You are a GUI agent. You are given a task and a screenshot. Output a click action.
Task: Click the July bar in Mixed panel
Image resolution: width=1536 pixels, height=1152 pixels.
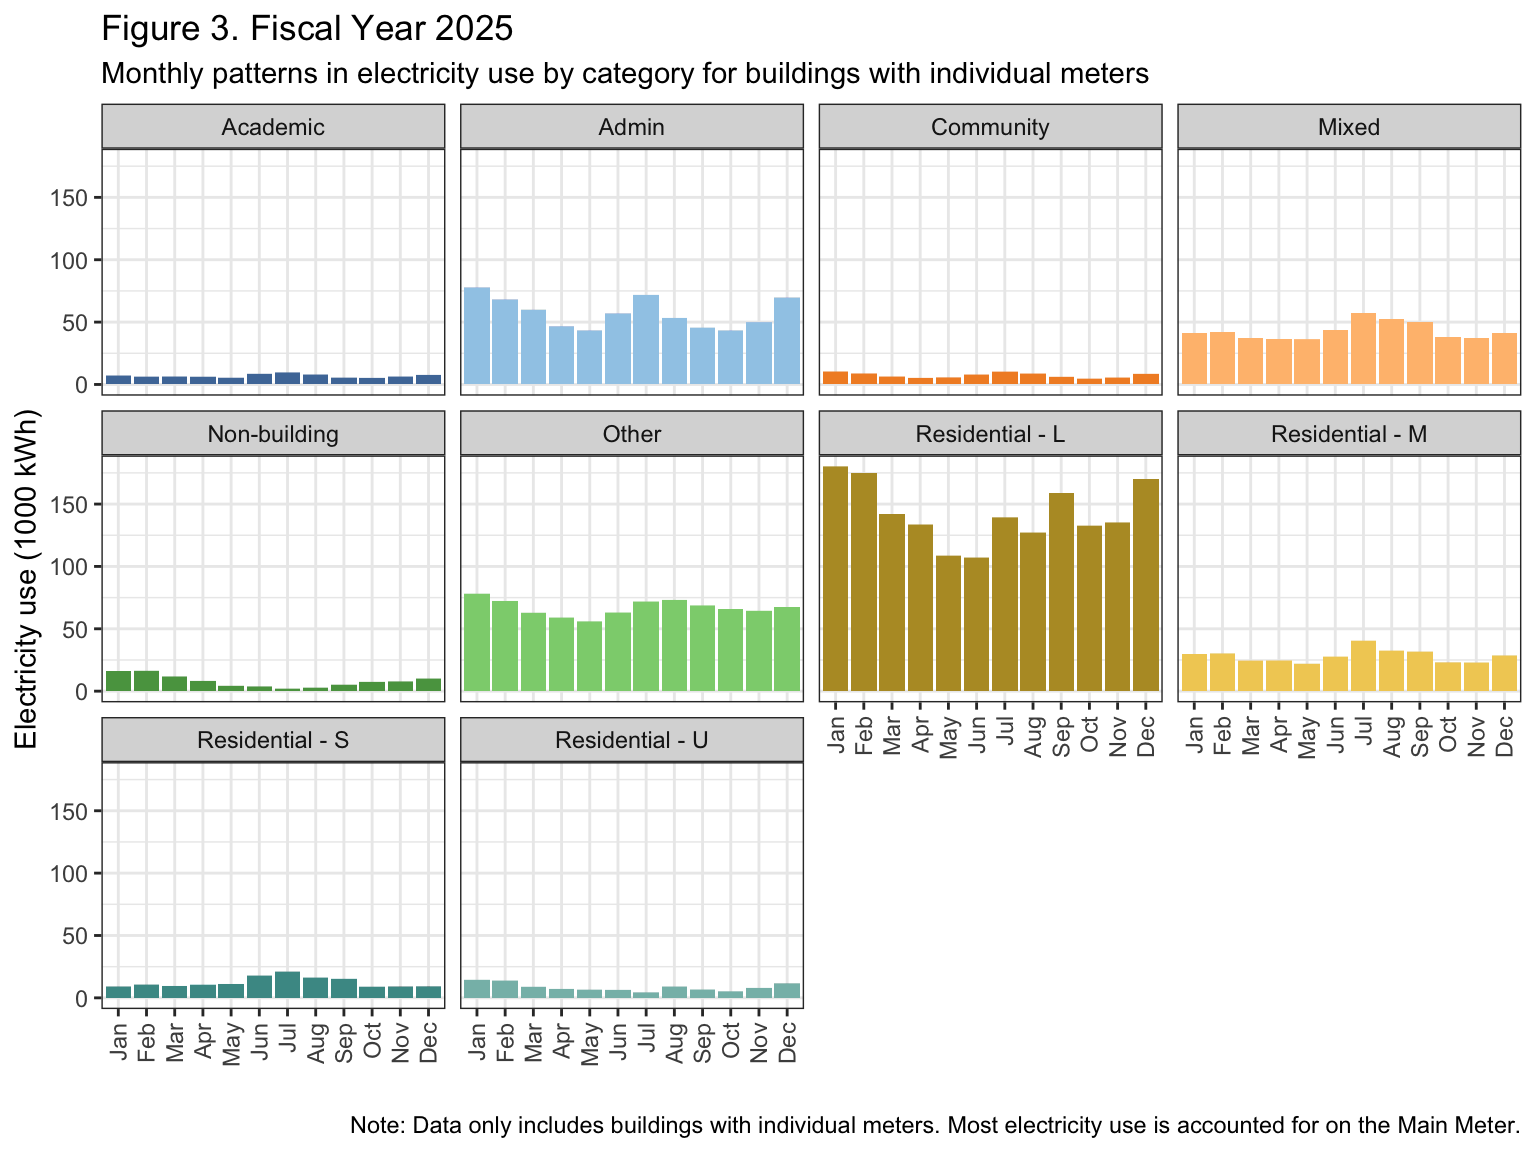pyautogui.click(x=1363, y=349)
